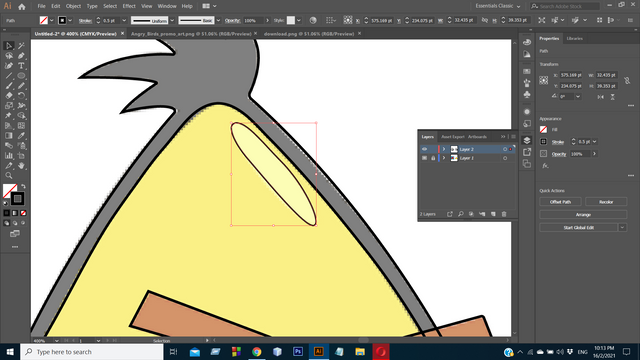Open stroke weight dropdown in Properties
The image size is (640, 360).
[x=595, y=142]
